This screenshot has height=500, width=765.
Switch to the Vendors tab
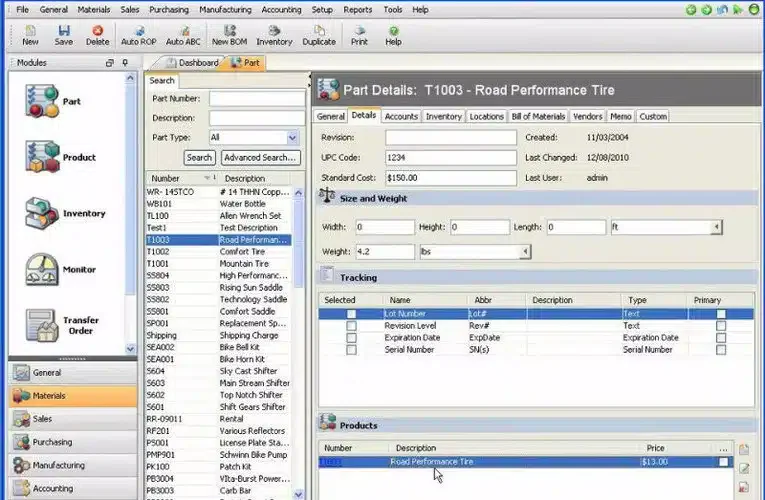click(x=587, y=117)
